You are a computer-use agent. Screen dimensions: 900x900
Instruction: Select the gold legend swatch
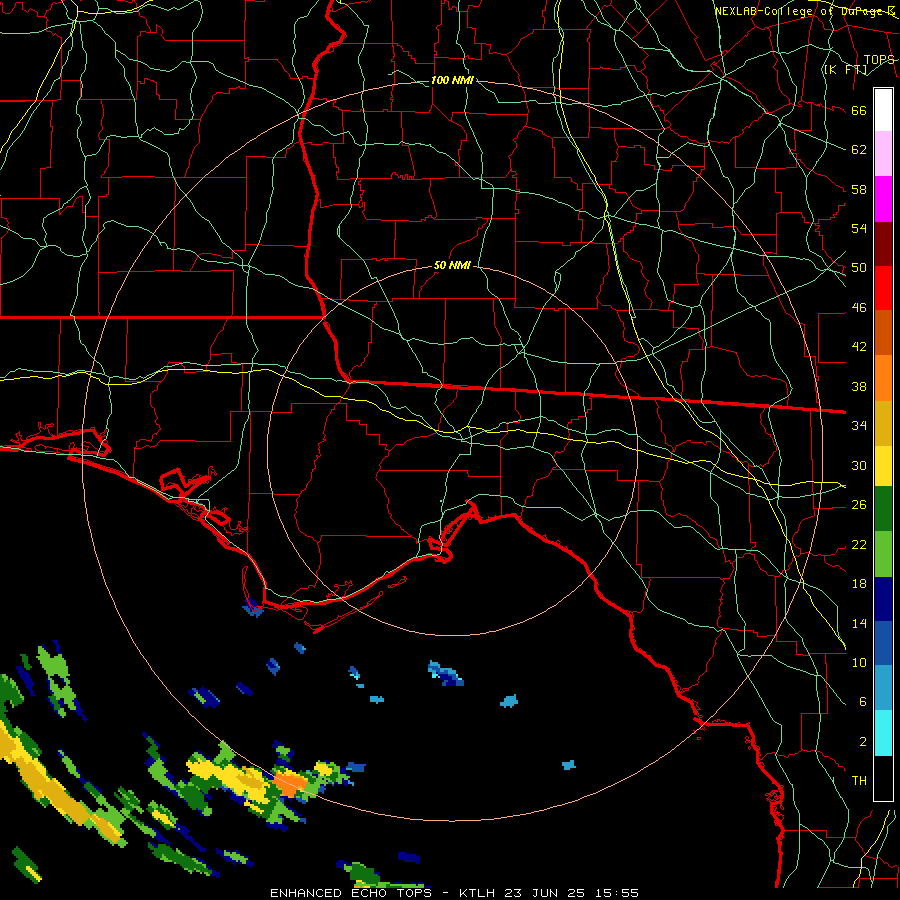(x=883, y=423)
